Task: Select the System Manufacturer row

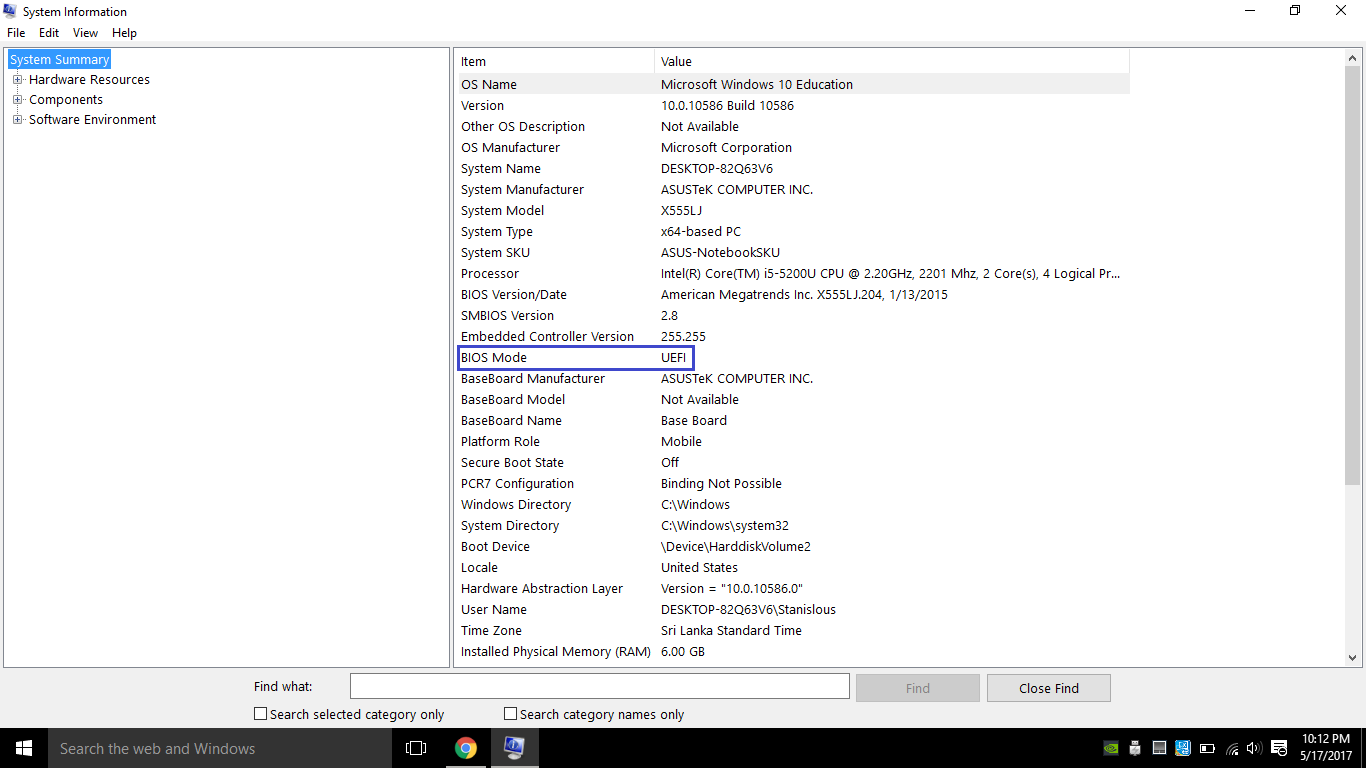Action: [x=793, y=190]
